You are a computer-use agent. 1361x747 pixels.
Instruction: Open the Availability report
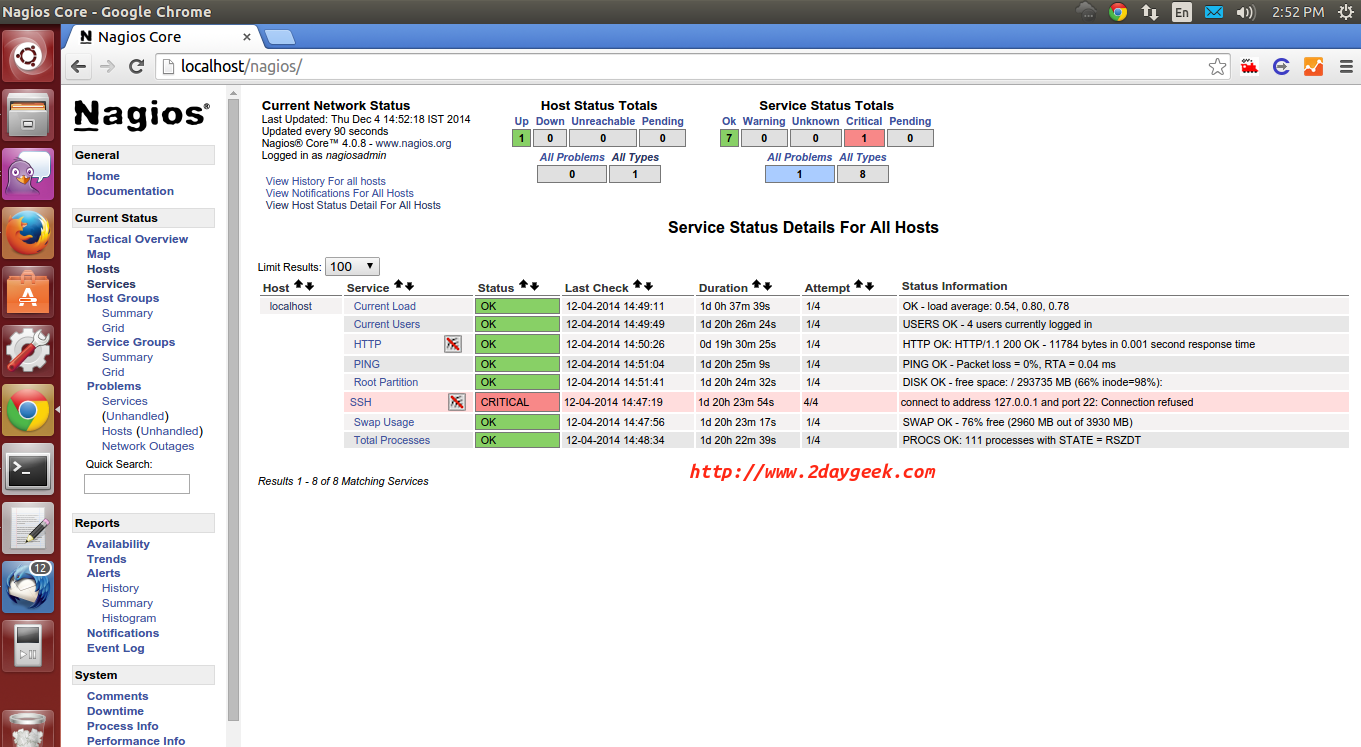[x=118, y=544]
